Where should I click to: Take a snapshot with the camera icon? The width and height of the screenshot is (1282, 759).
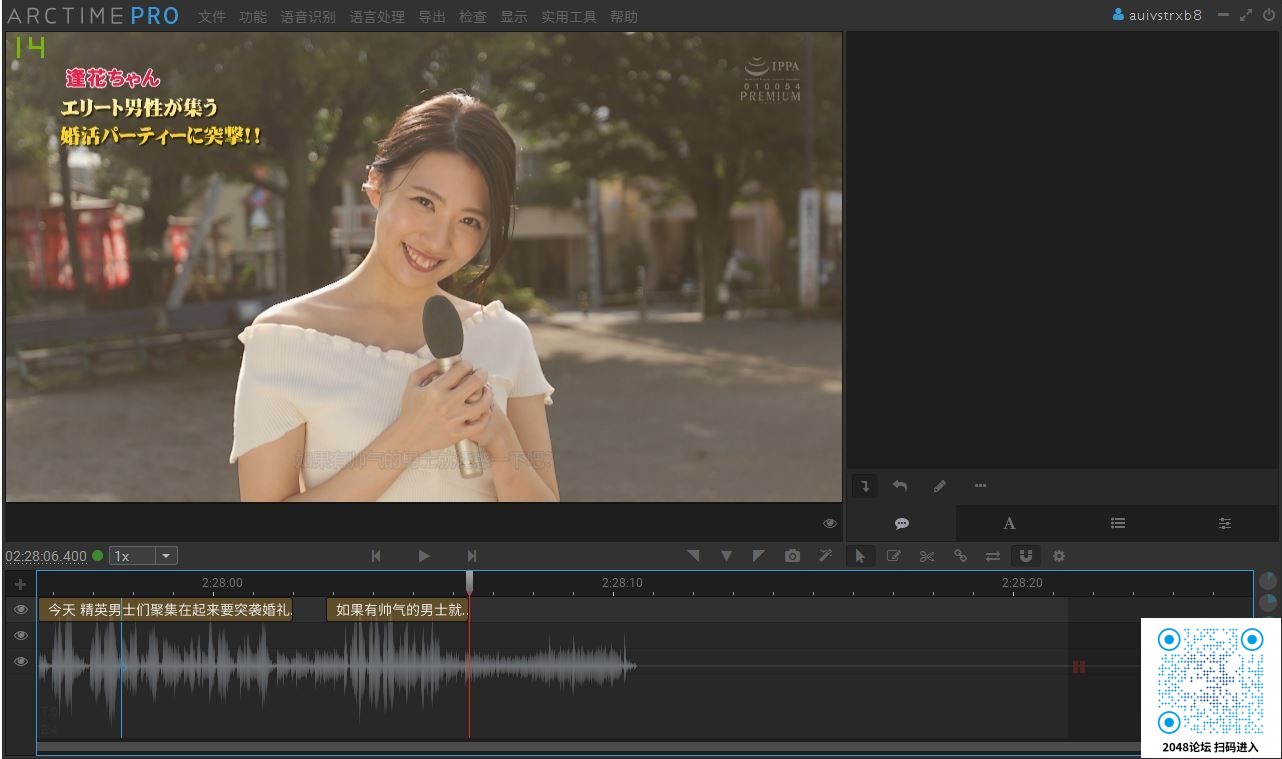[792, 556]
